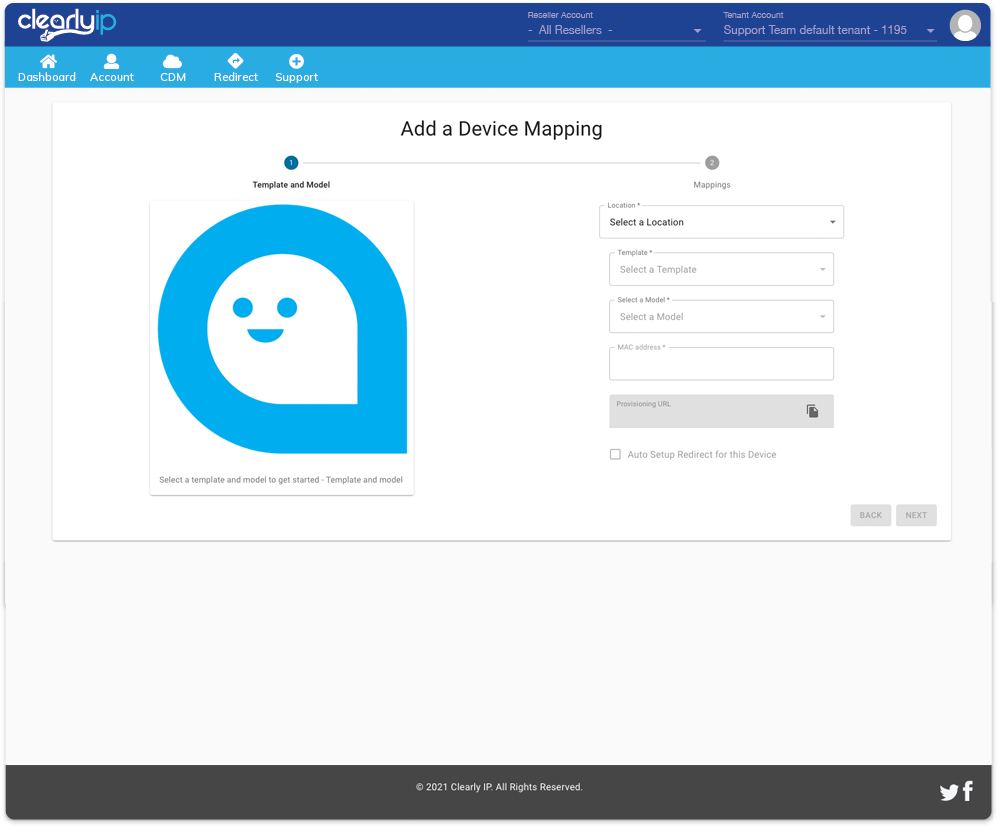The image size is (1000, 834).
Task: Expand the Select a Template dropdown
Action: [x=721, y=270]
